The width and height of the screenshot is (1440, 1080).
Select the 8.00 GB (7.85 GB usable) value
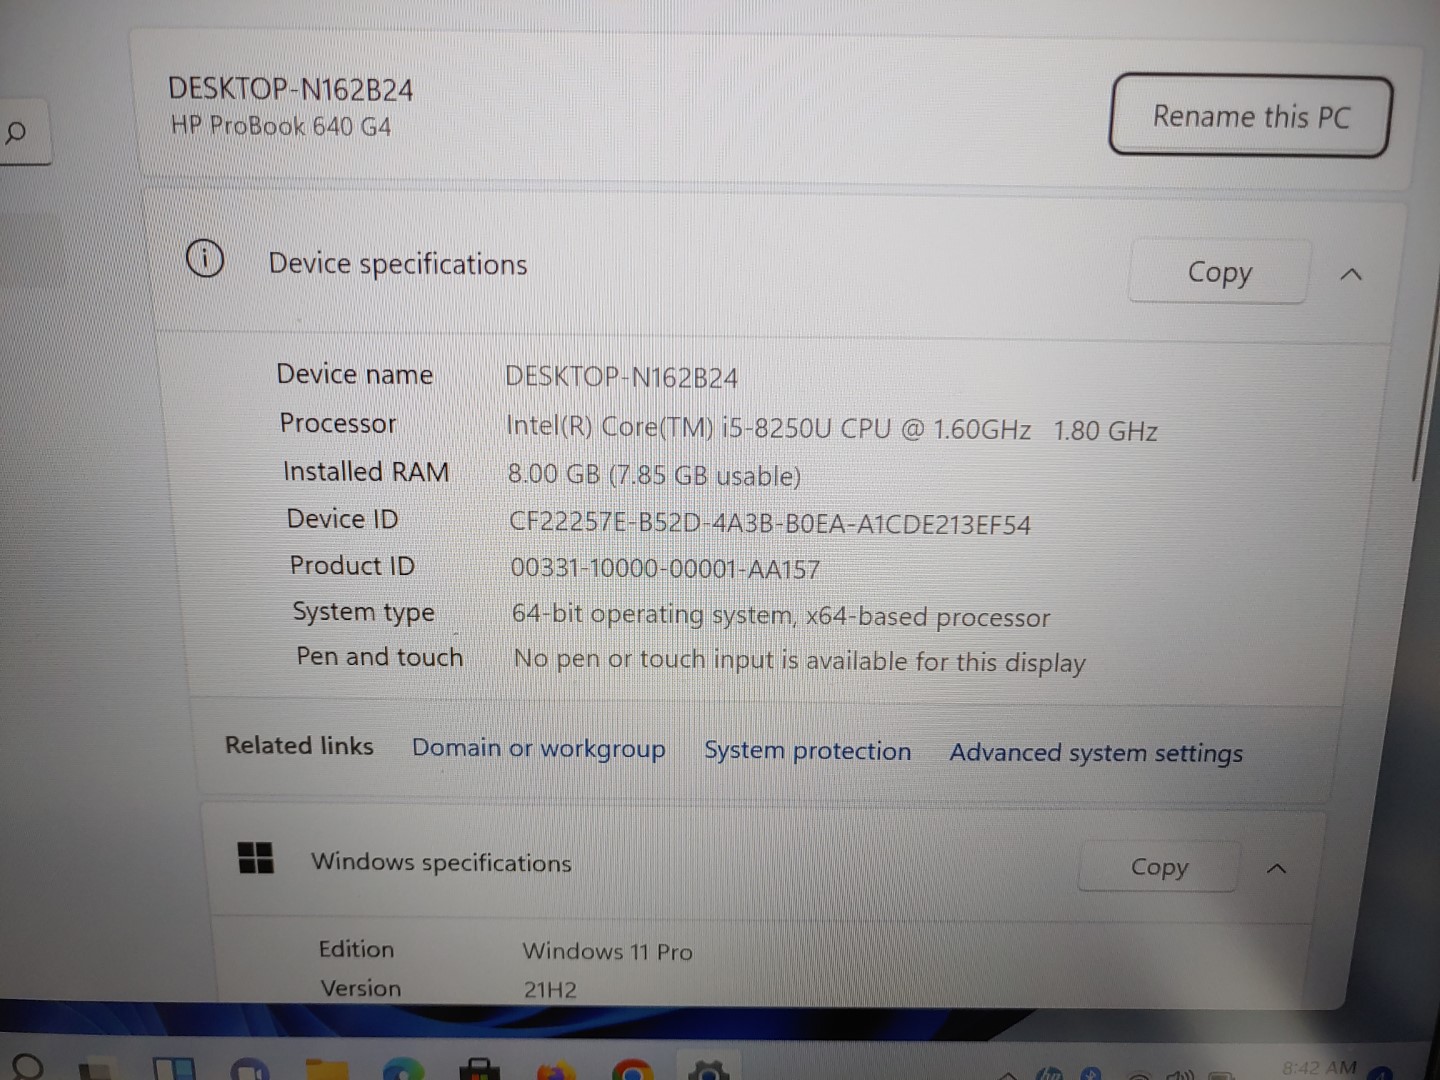[x=654, y=475]
